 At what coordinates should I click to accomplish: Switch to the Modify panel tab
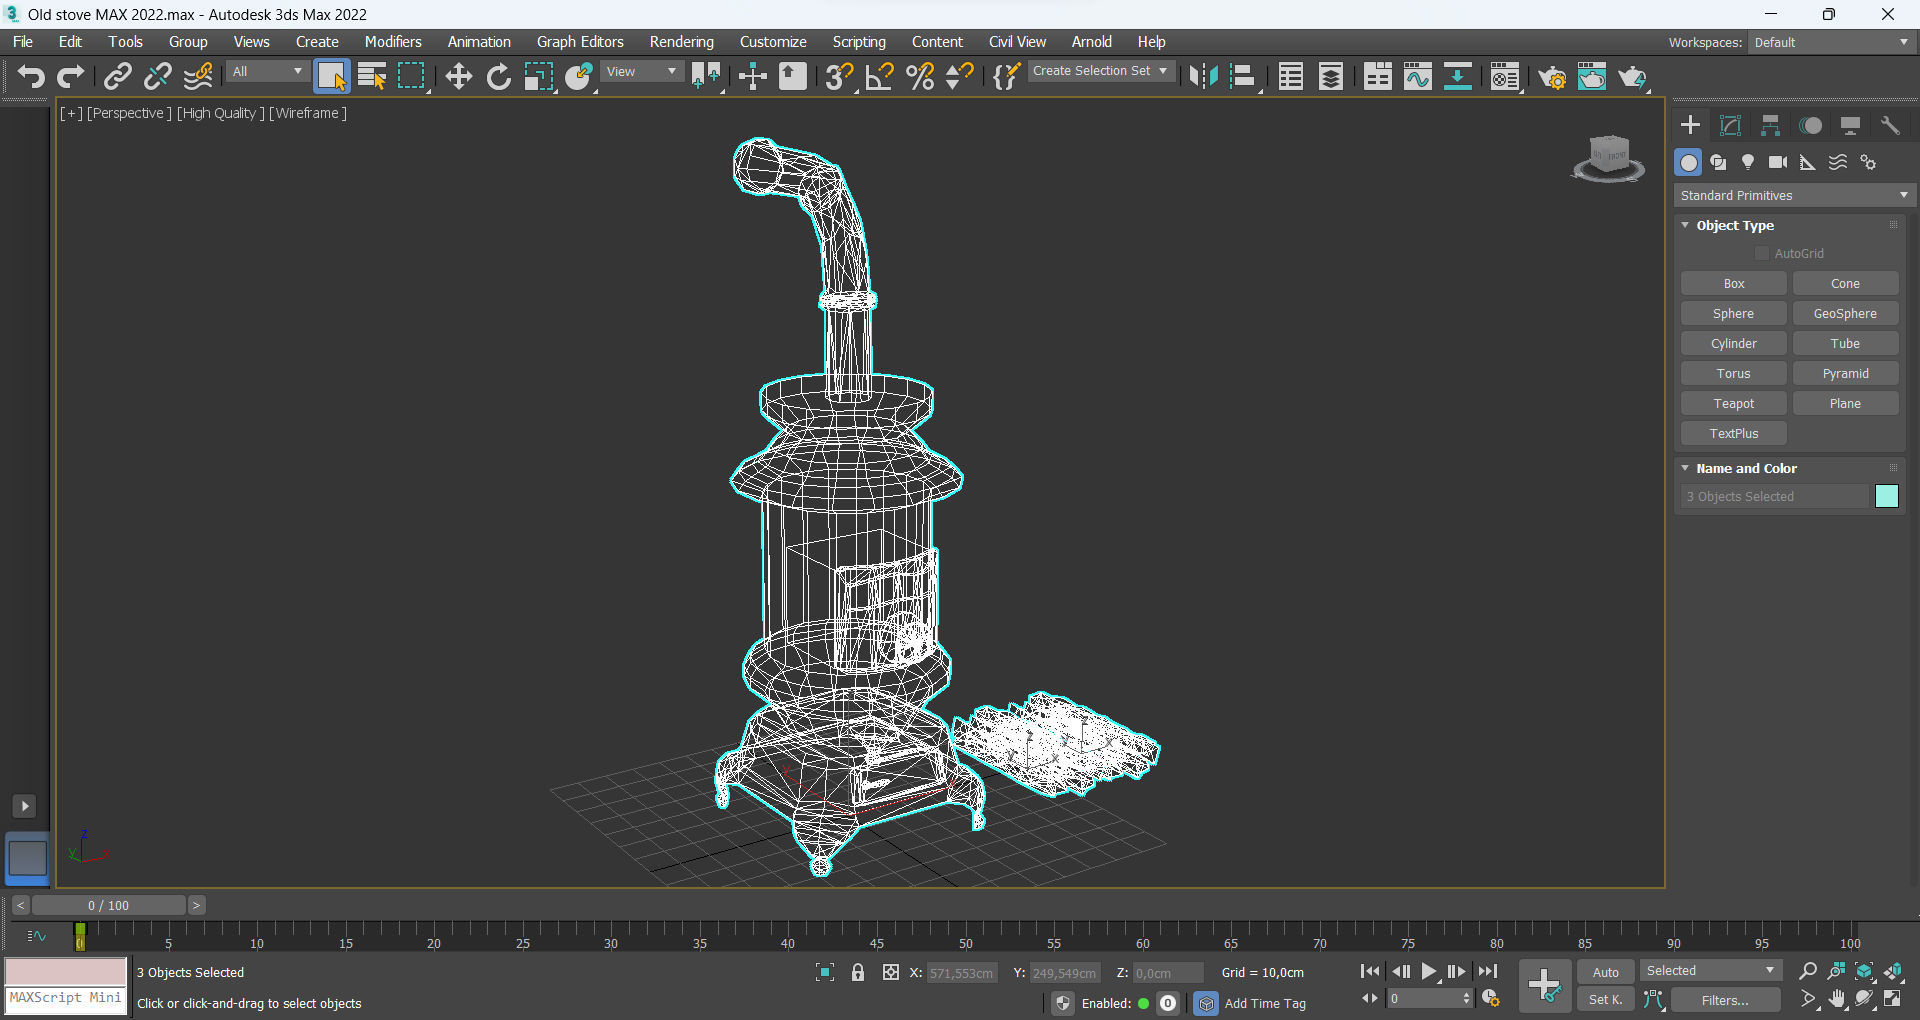point(1730,125)
